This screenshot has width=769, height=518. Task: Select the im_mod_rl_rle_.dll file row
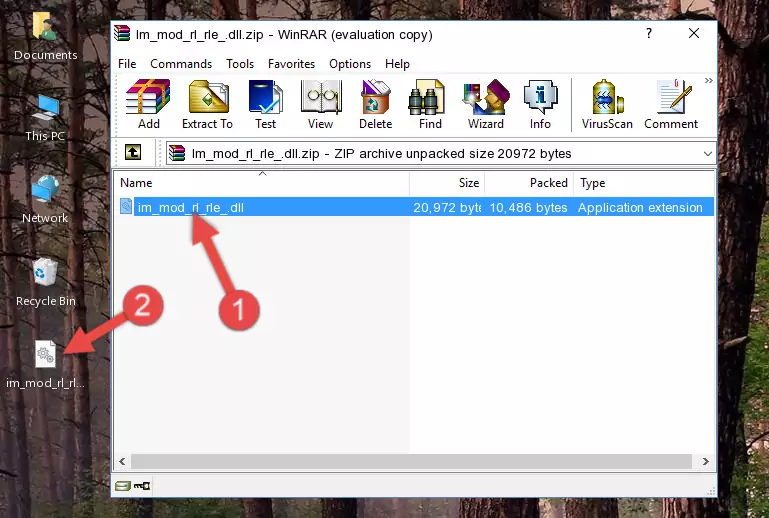pyautogui.click(x=414, y=207)
